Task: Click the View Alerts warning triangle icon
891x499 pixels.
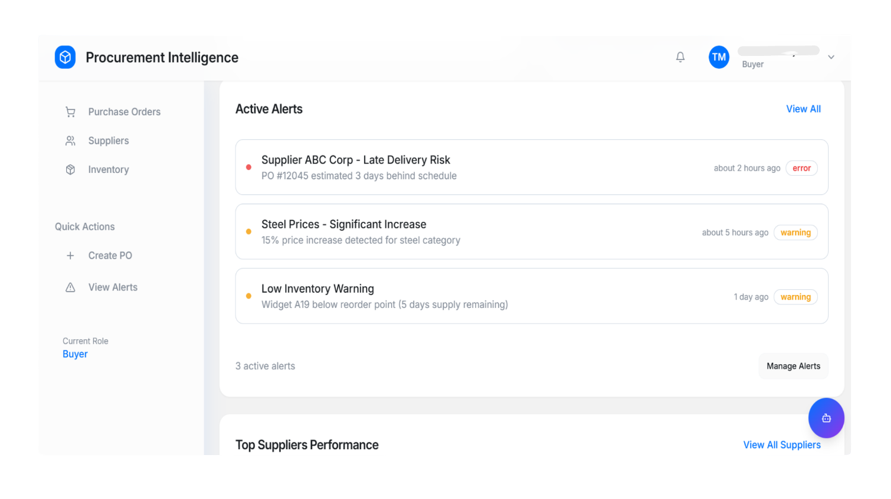Action: 70,288
